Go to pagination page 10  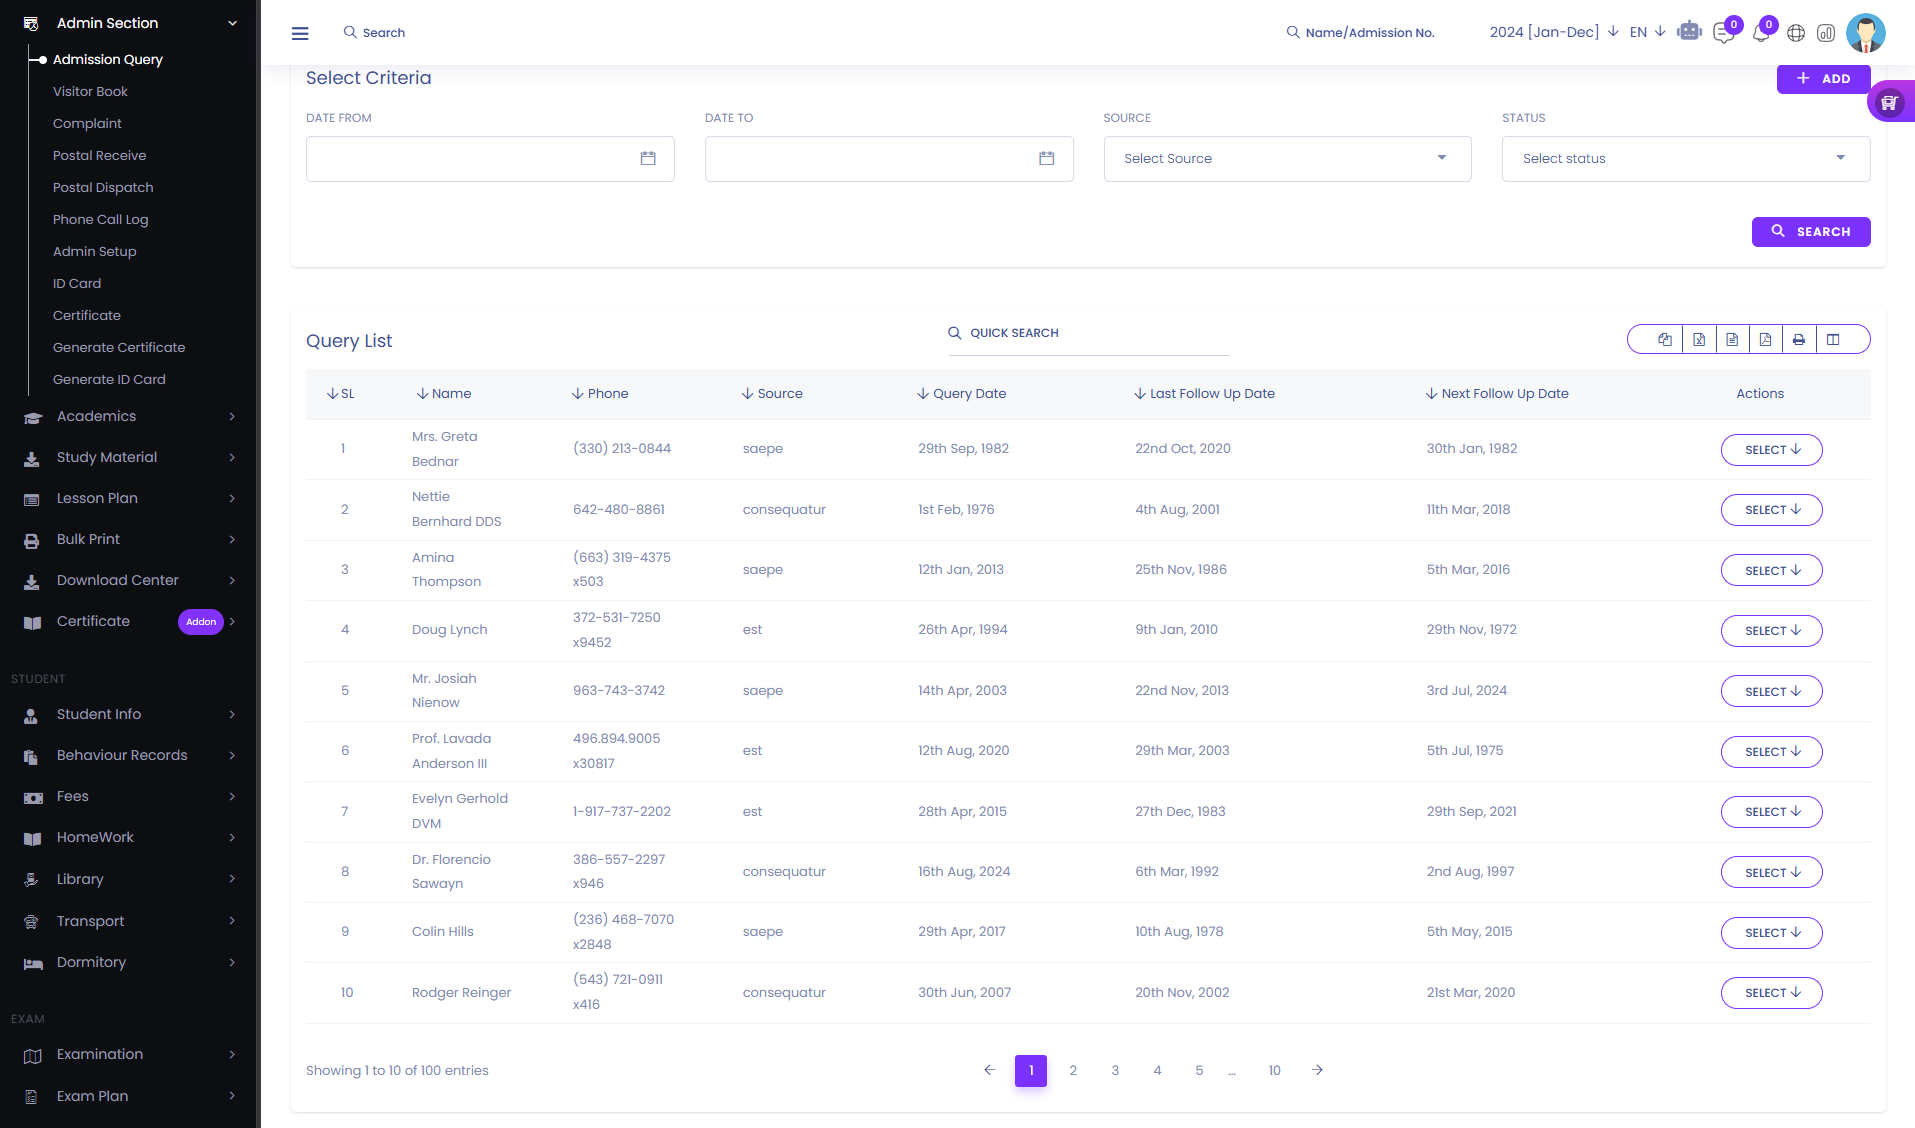(1274, 1070)
